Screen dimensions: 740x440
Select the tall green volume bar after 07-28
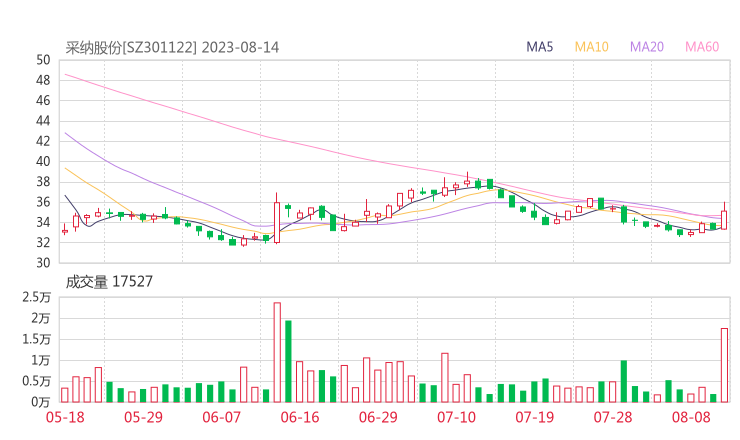tap(624, 381)
